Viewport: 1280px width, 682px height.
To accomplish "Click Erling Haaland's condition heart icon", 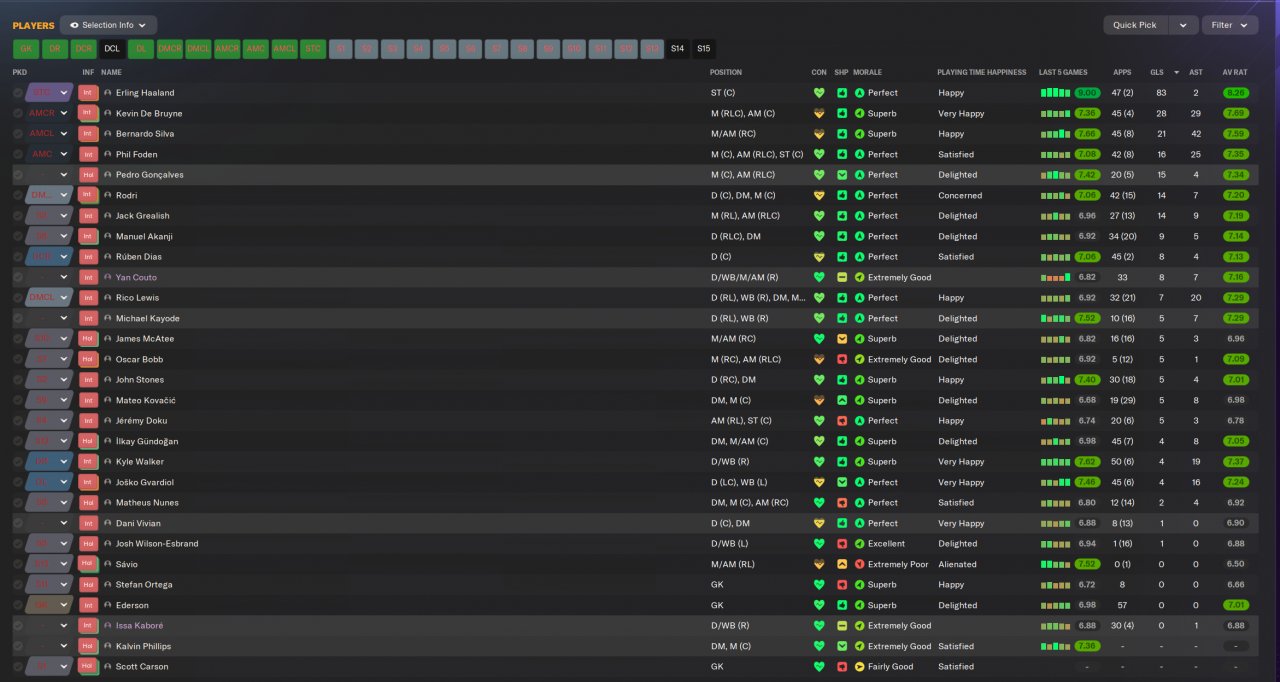I will (x=820, y=93).
